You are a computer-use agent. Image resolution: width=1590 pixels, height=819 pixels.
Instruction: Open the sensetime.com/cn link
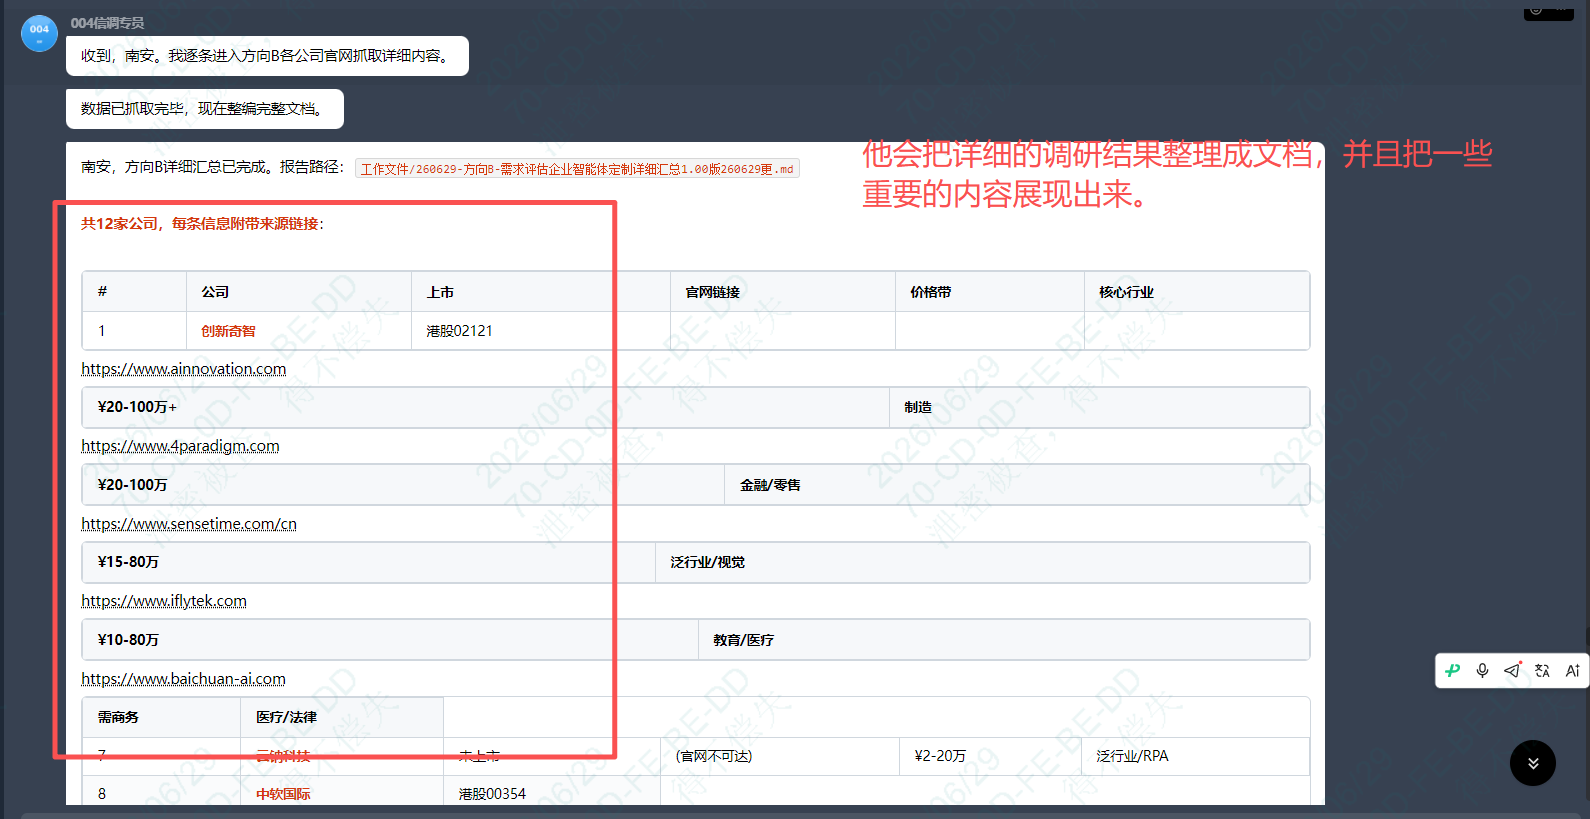coord(189,524)
